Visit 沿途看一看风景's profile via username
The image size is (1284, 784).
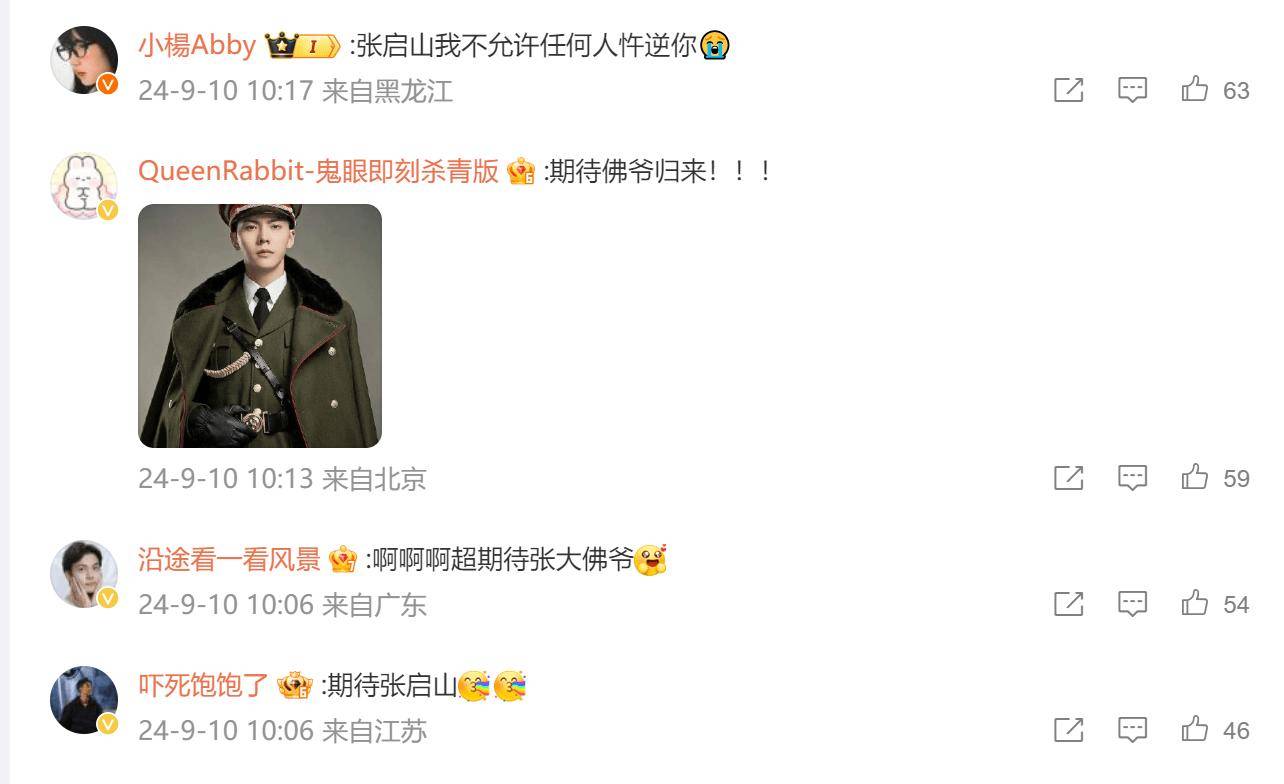pyautogui.click(x=229, y=560)
